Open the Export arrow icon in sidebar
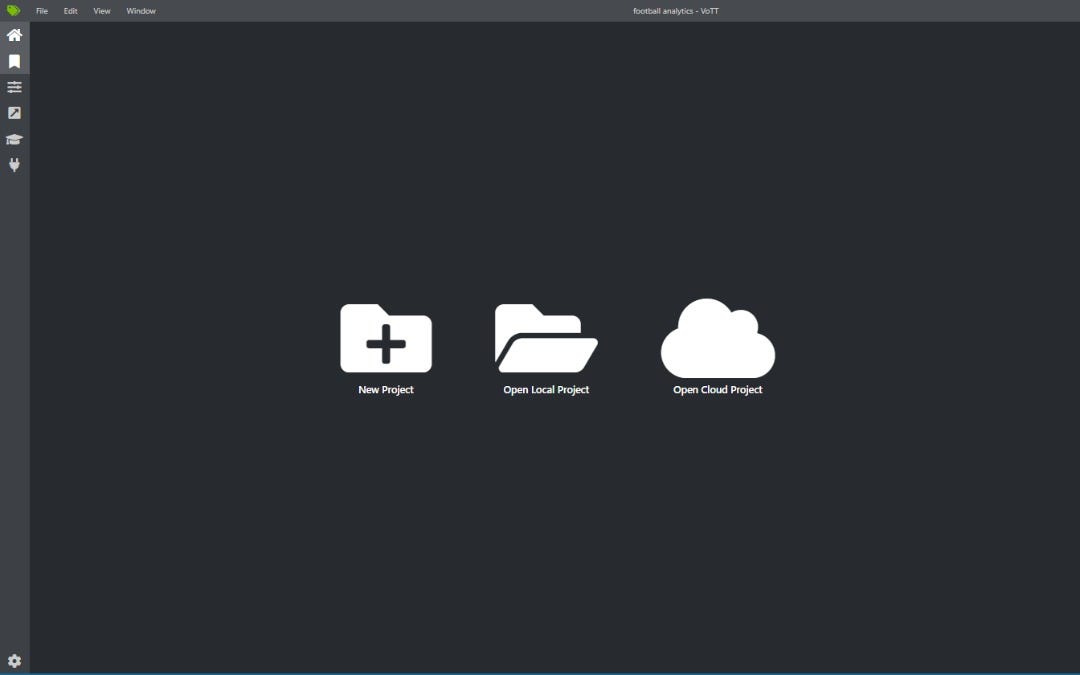This screenshot has height=675, width=1080. pyautogui.click(x=14, y=113)
